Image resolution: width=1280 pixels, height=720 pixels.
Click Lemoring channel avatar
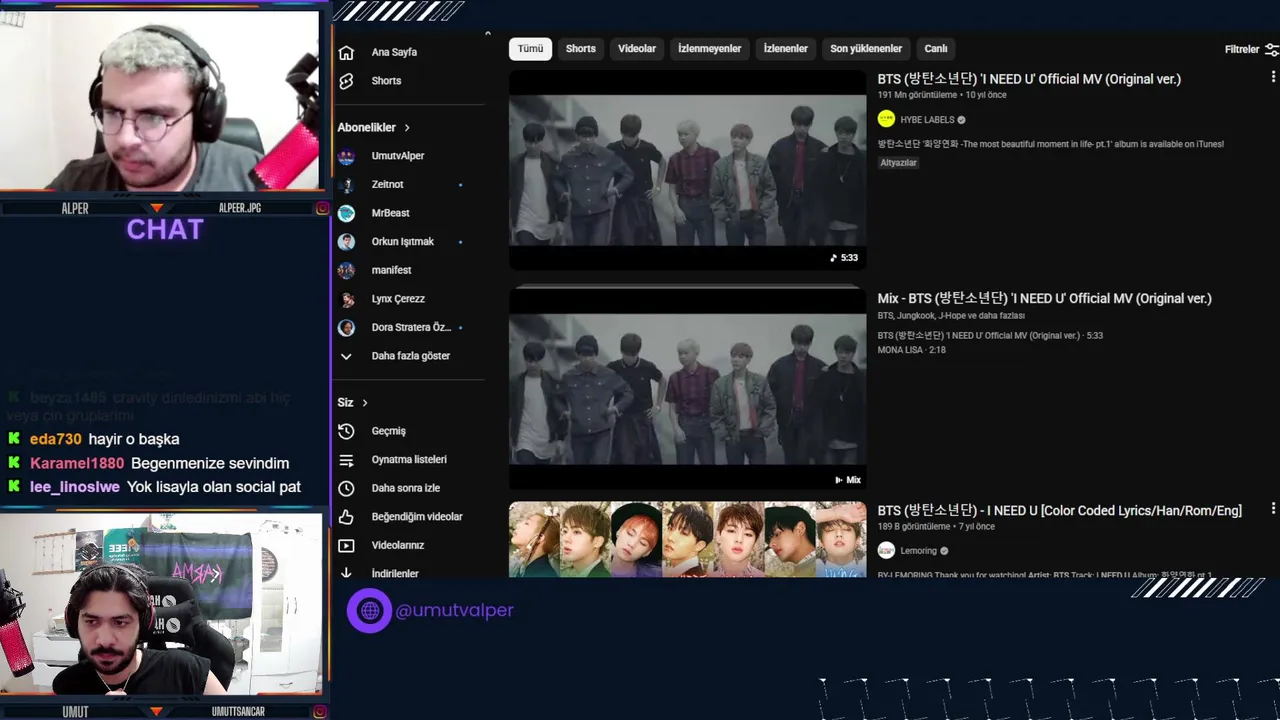pyautogui.click(x=886, y=550)
